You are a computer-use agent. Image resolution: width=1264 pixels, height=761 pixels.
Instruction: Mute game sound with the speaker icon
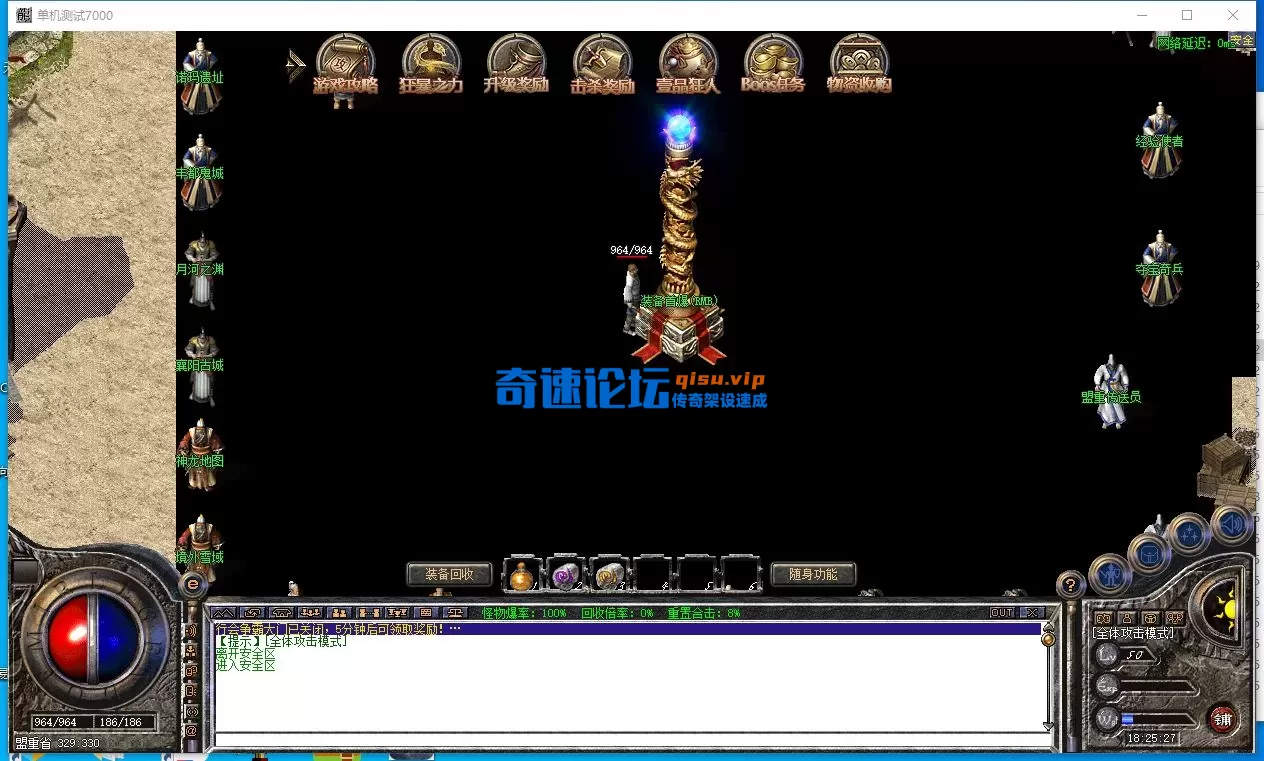tap(1233, 524)
